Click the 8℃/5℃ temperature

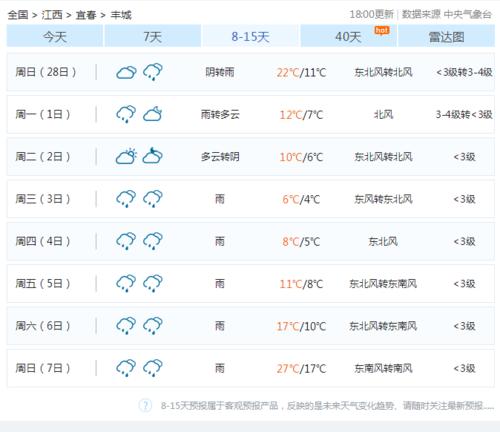[301, 241]
